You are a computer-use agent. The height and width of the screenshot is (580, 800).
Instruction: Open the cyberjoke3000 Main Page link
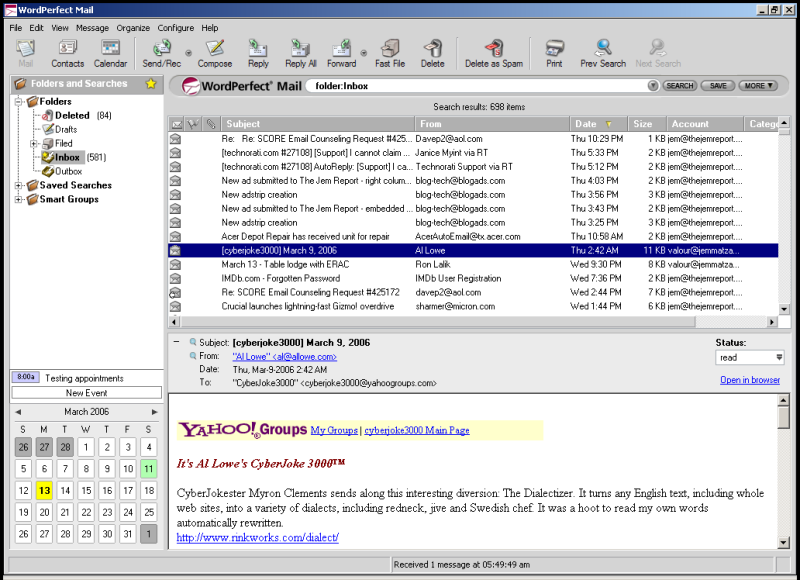click(417, 431)
